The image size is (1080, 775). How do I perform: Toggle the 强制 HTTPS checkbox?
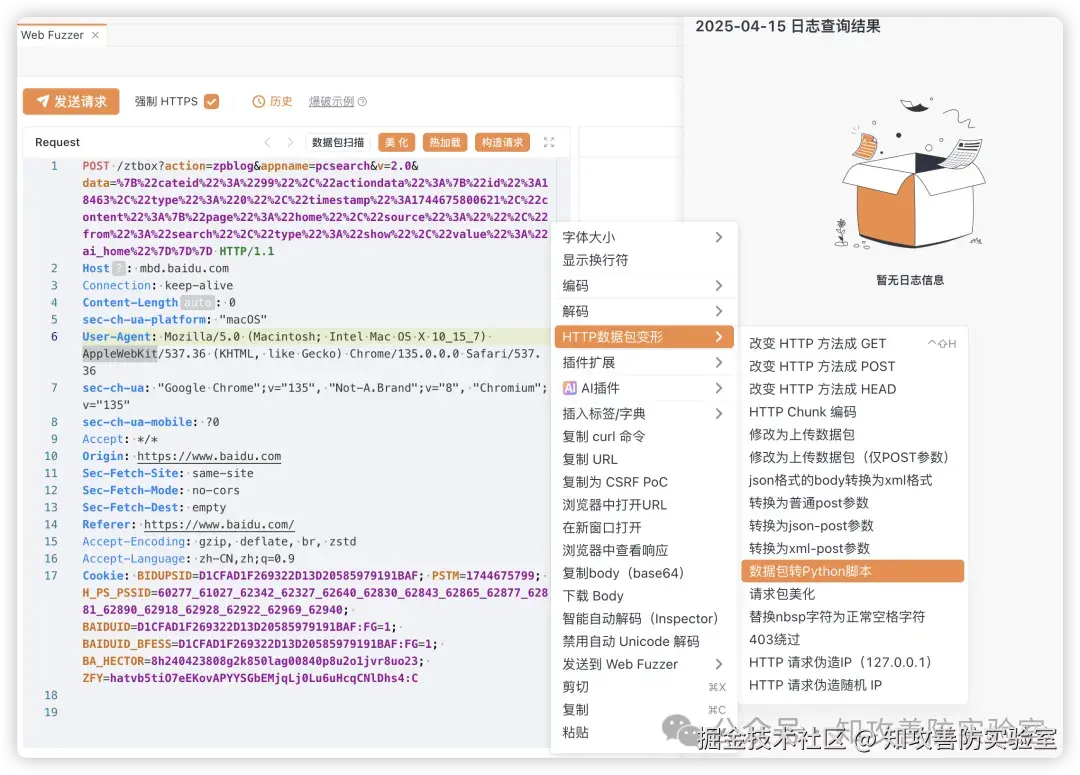(x=211, y=101)
